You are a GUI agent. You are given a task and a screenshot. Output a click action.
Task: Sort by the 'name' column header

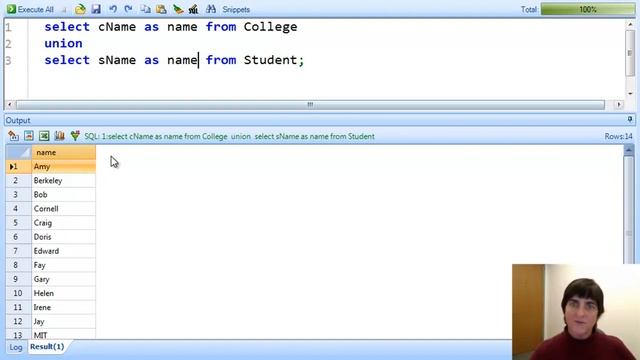click(x=64, y=152)
